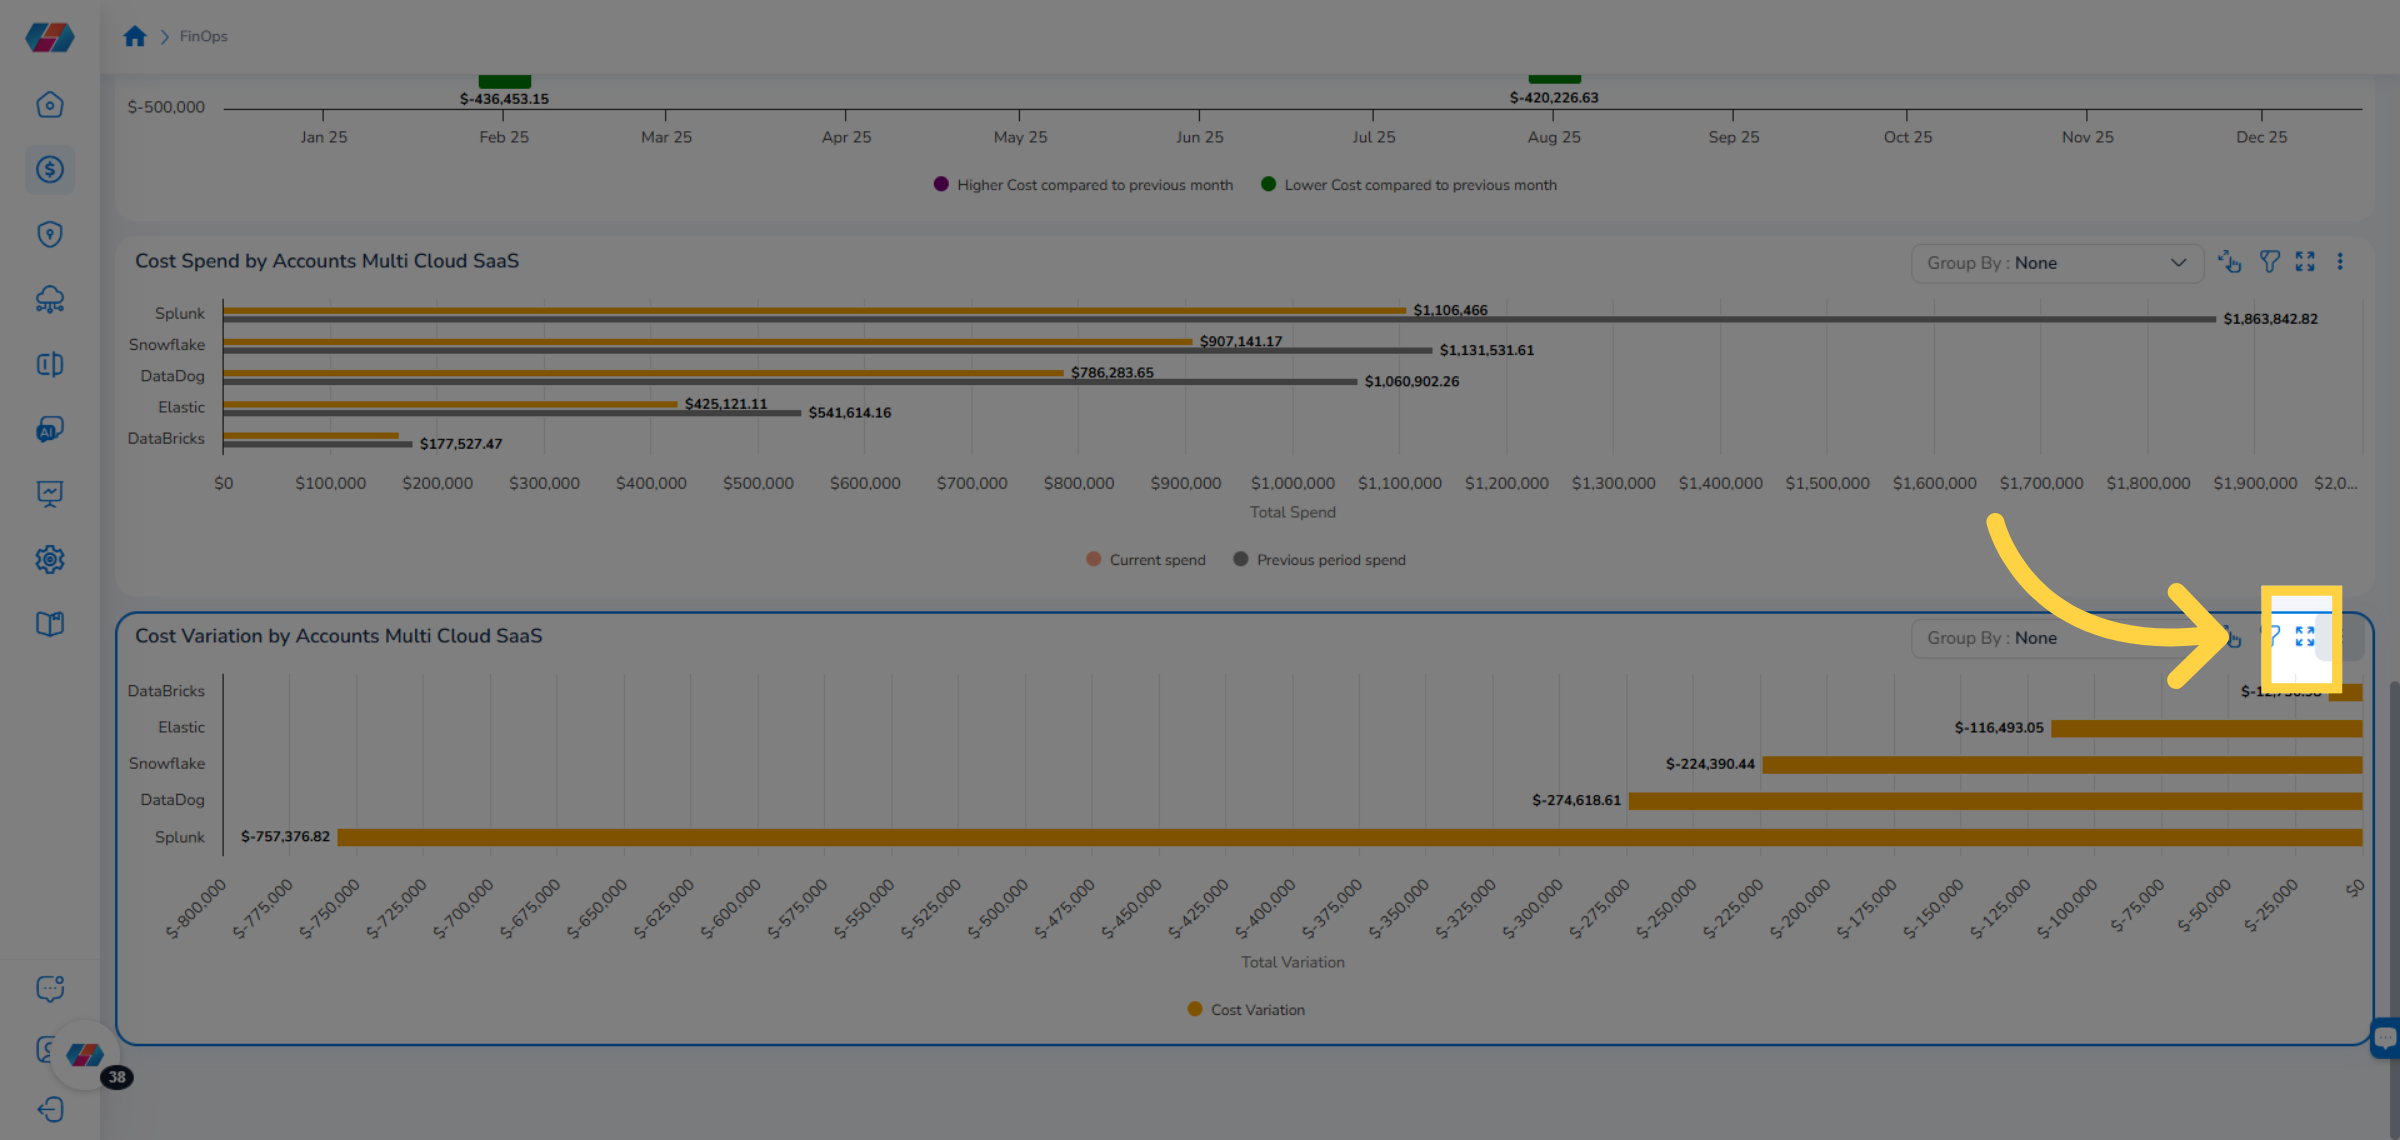Expand Cost Variation chart to fullscreen
2400x1140 pixels.
pyautogui.click(x=2305, y=637)
